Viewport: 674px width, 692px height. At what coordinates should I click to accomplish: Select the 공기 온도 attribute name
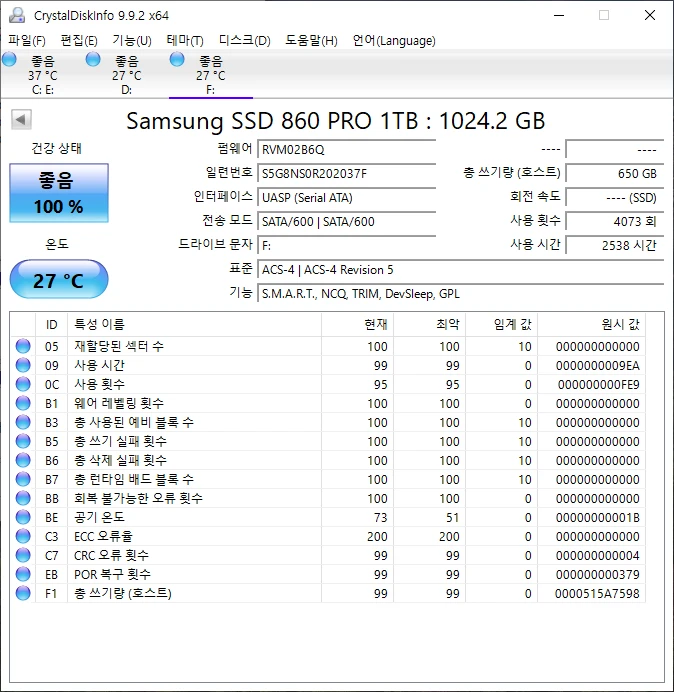tap(99, 517)
